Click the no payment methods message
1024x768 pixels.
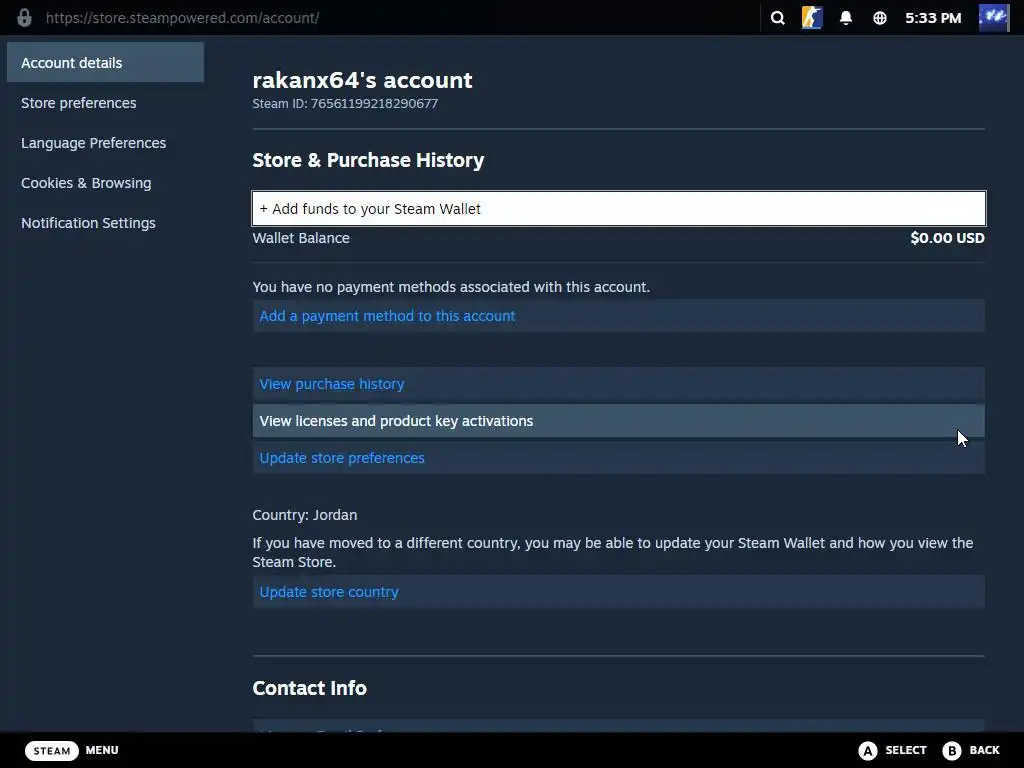[451, 287]
